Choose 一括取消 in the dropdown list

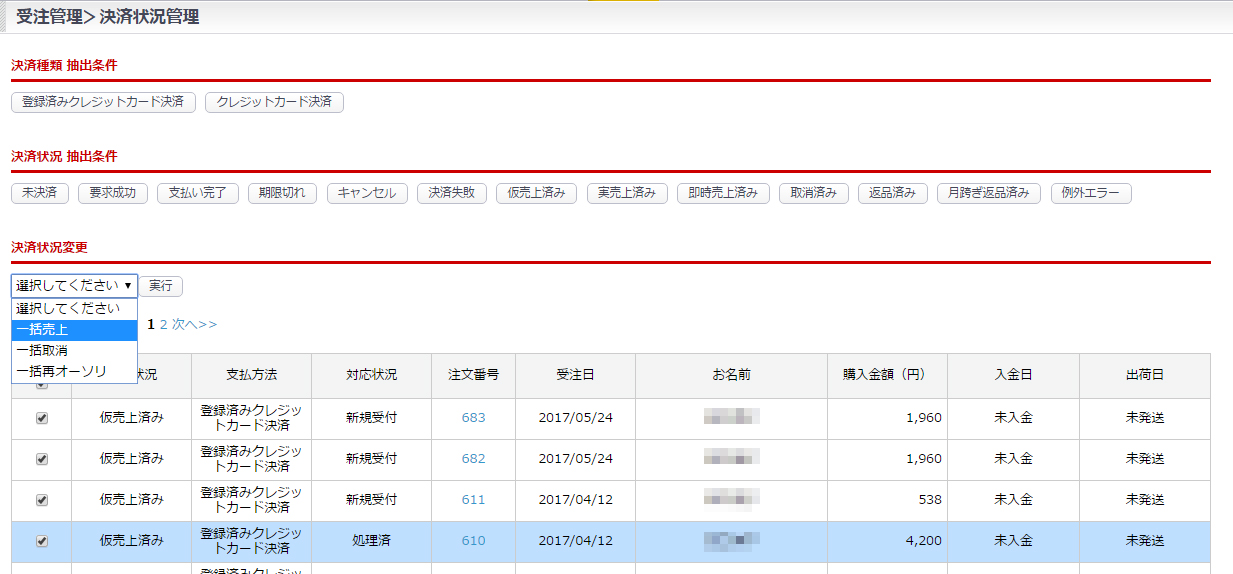74,351
